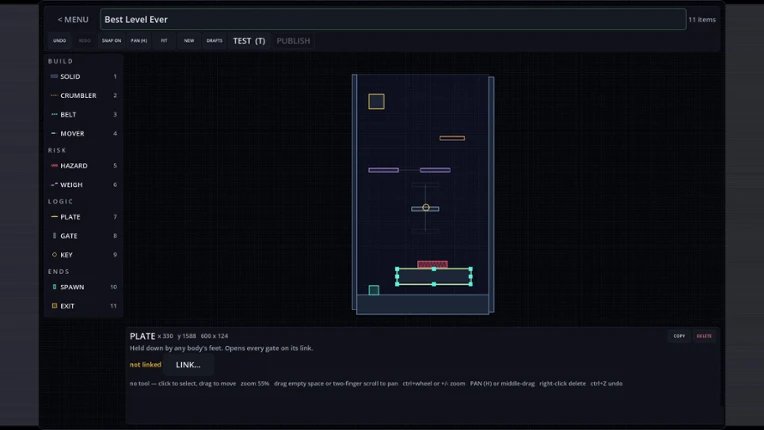This screenshot has width=764, height=430.
Task: Select the right purple platform in canvas
Action: [435, 170]
